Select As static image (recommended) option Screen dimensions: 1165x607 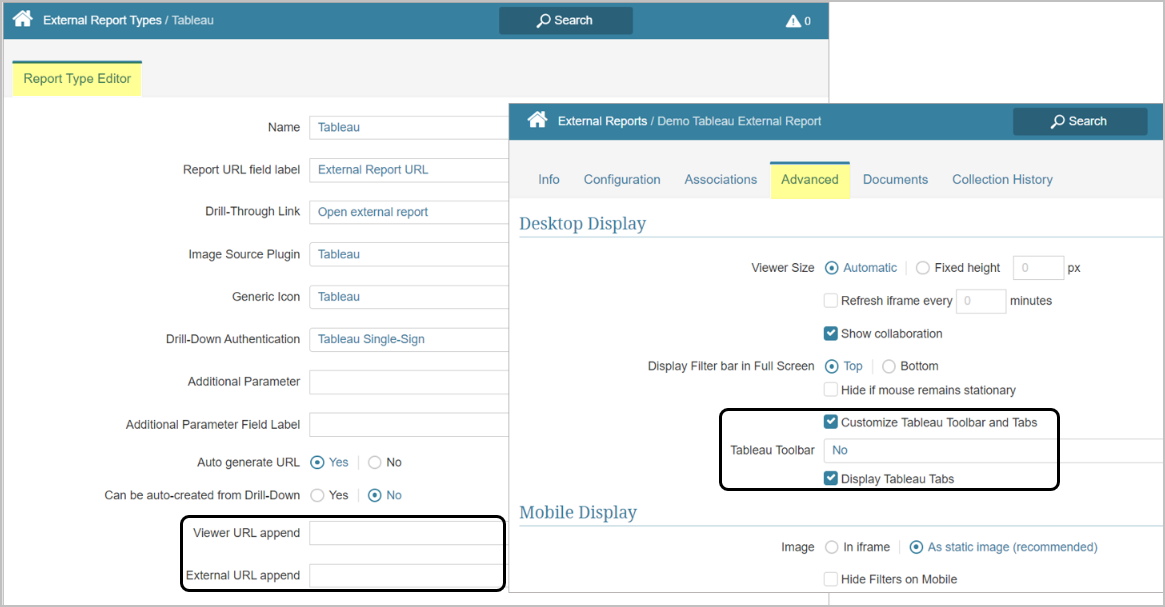click(x=916, y=547)
